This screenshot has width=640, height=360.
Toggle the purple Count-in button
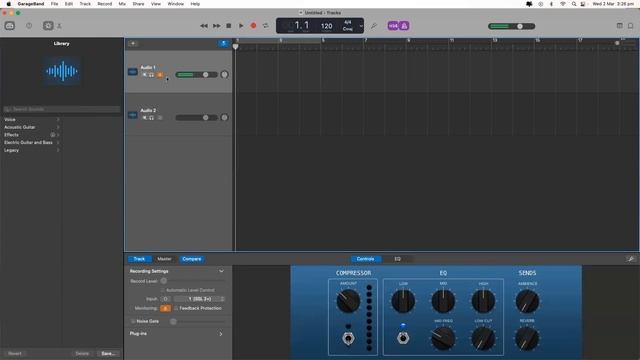coord(393,26)
